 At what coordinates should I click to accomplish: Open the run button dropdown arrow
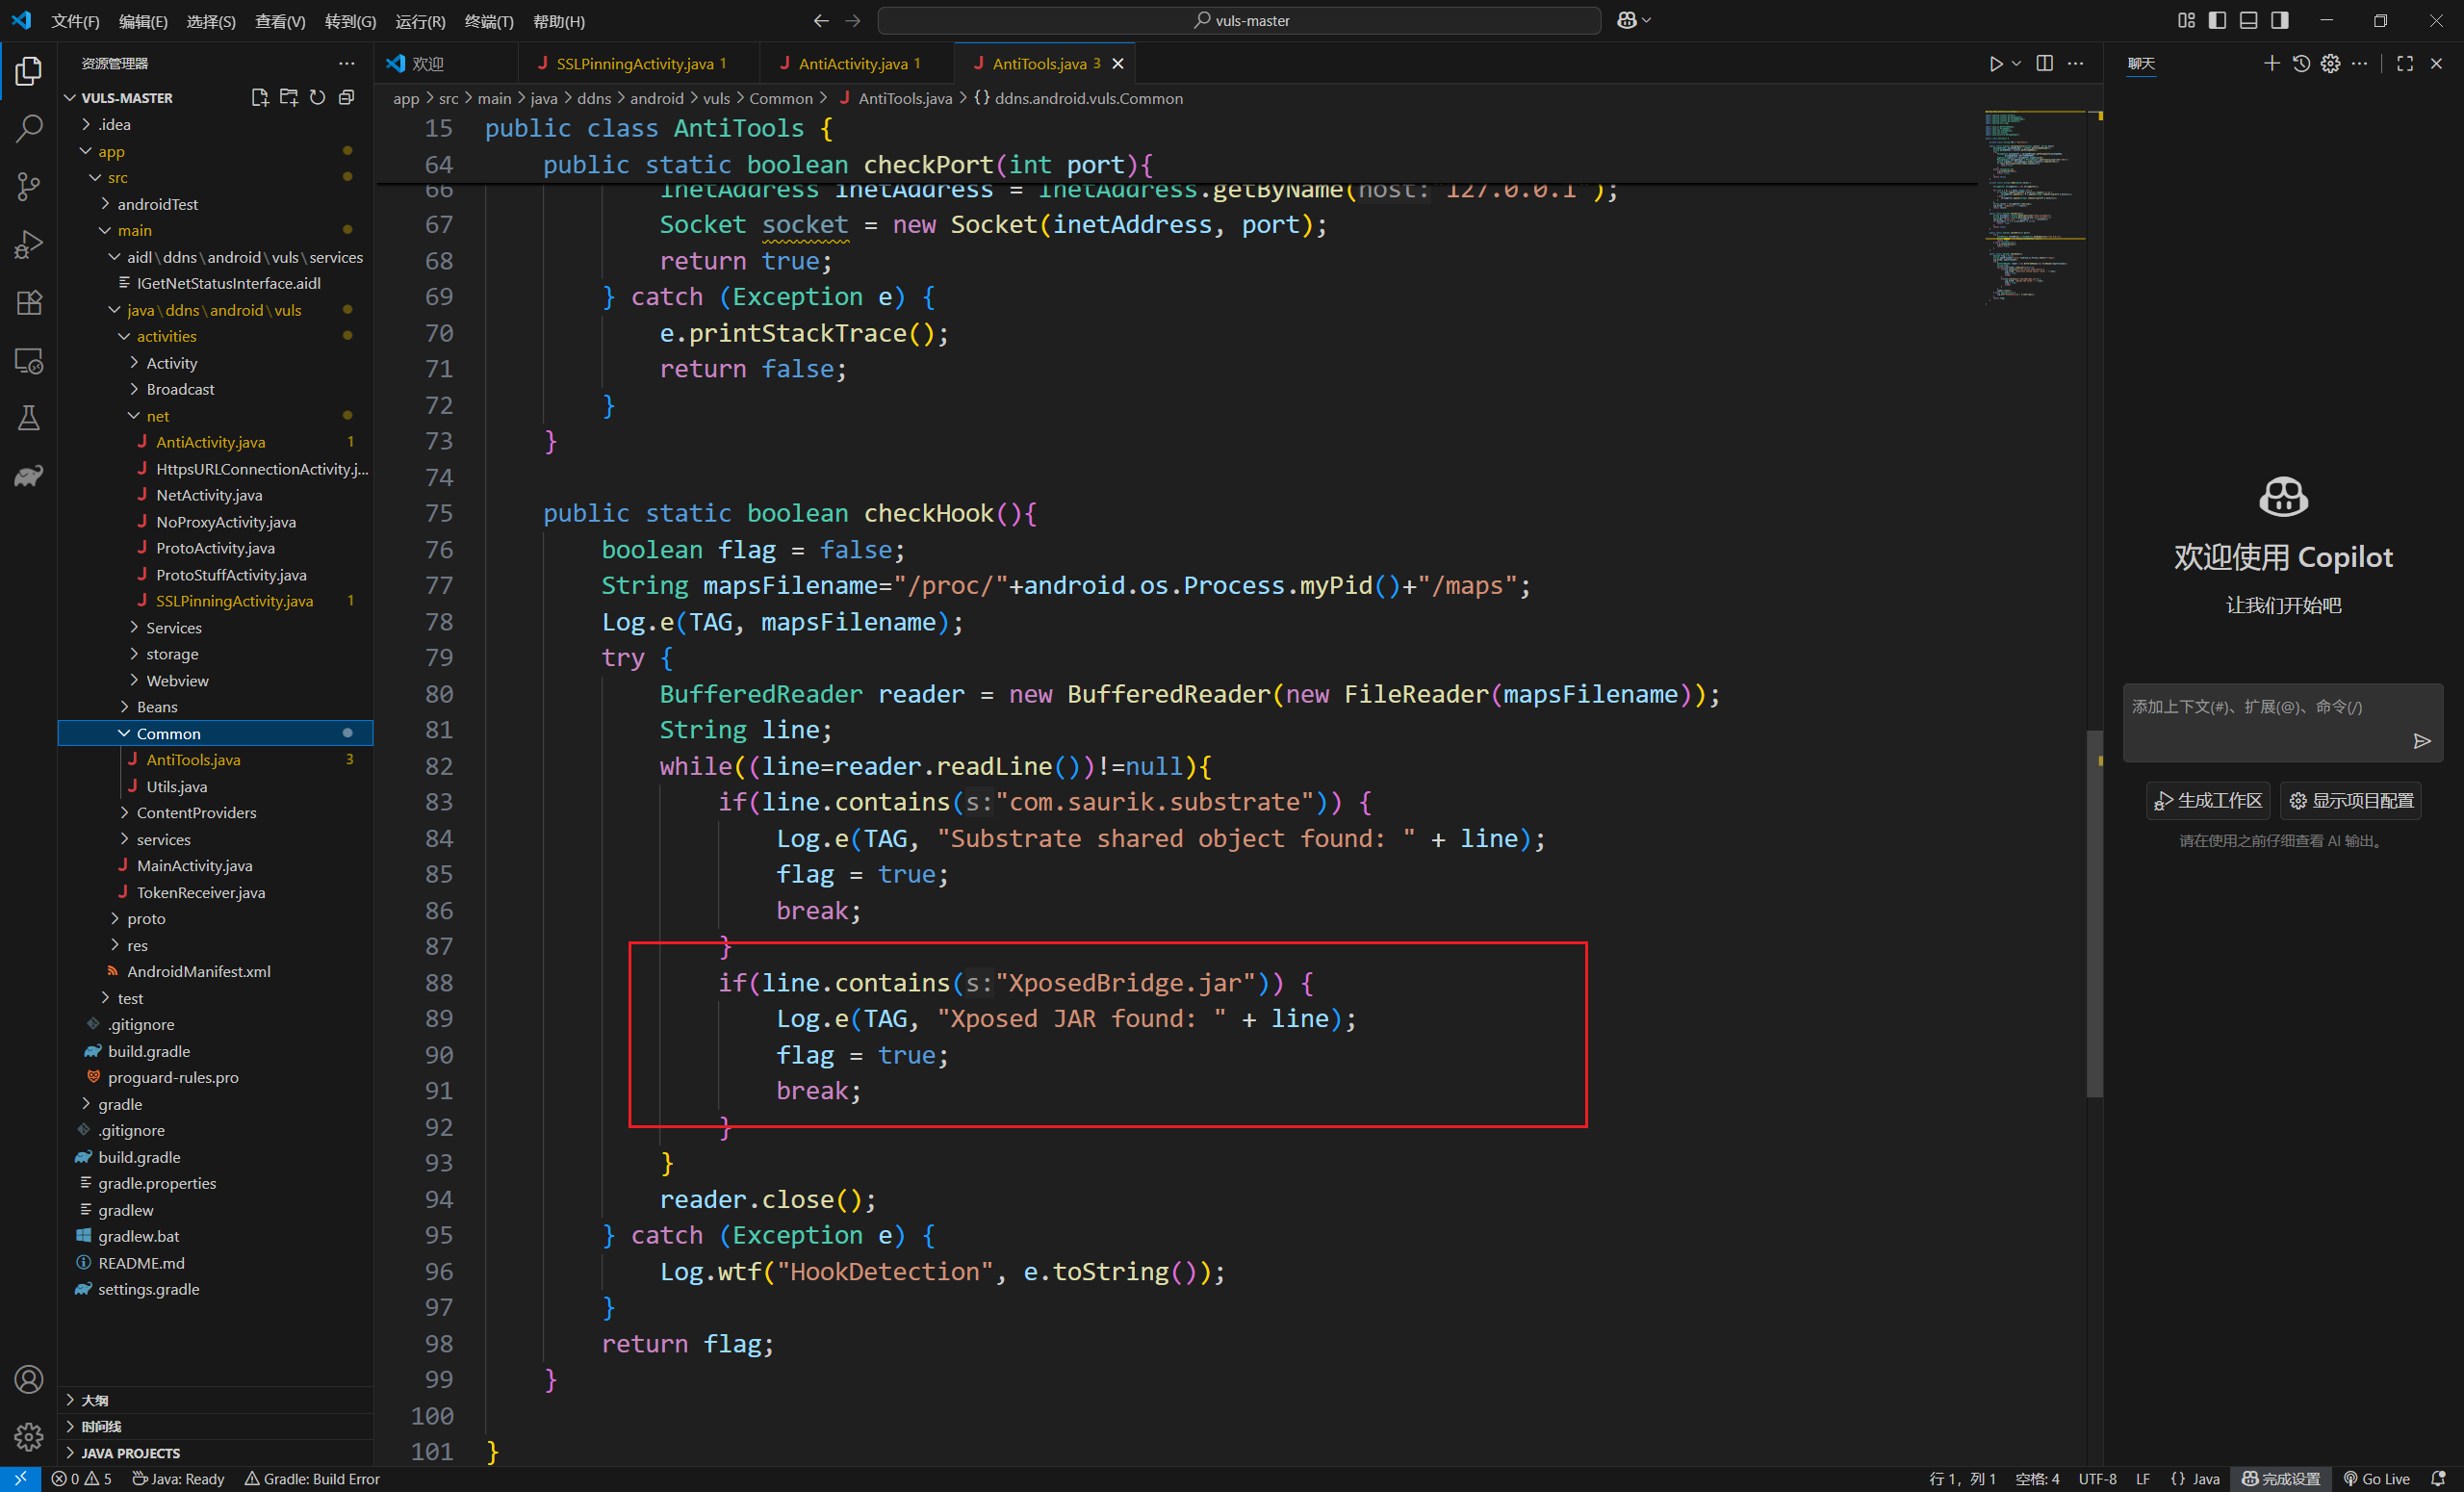pos(2016,63)
